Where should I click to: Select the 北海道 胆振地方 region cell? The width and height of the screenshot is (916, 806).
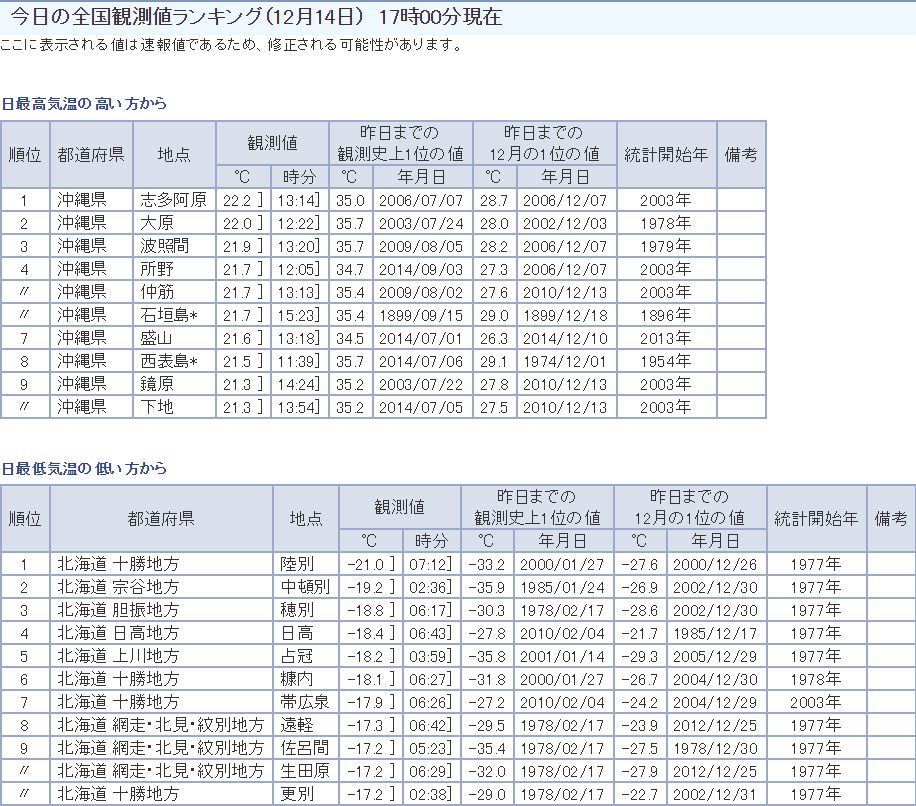(118, 611)
